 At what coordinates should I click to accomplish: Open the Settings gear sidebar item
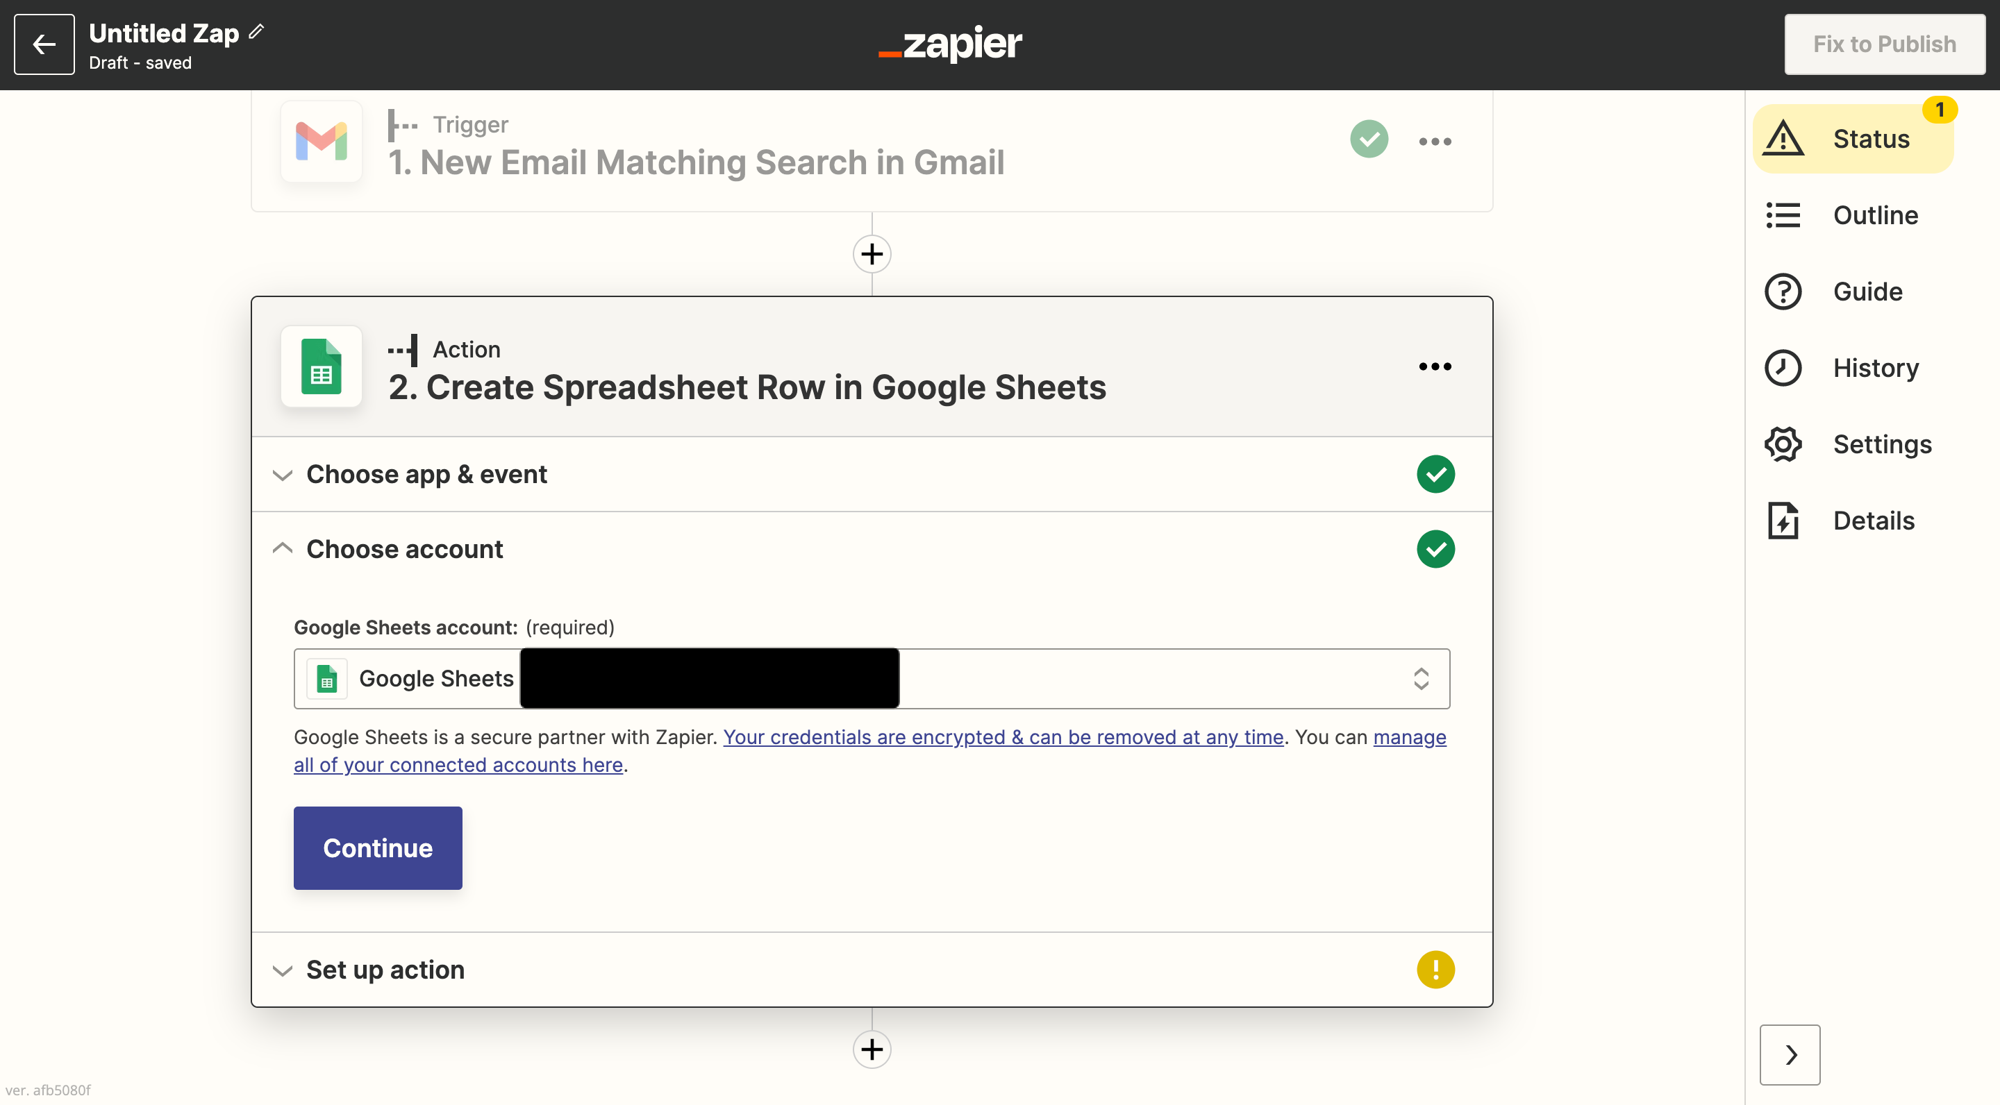coord(1853,444)
